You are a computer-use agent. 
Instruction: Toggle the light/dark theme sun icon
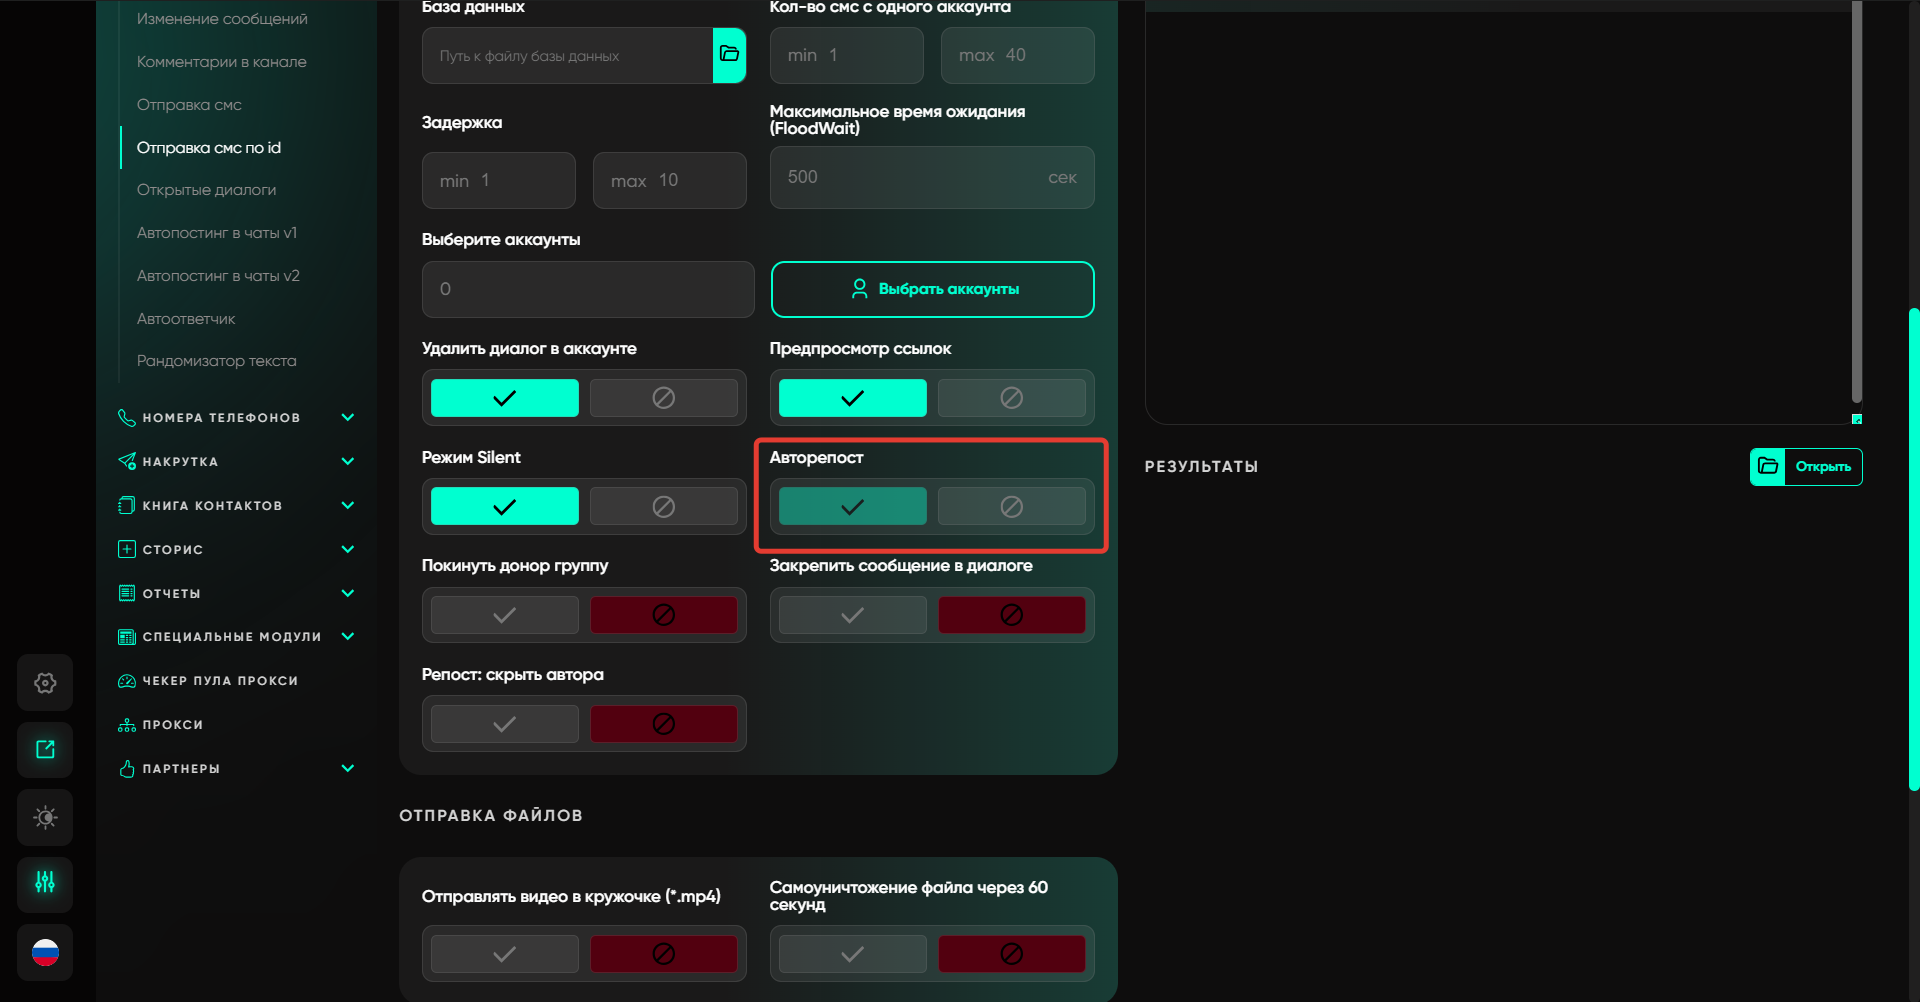point(45,817)
